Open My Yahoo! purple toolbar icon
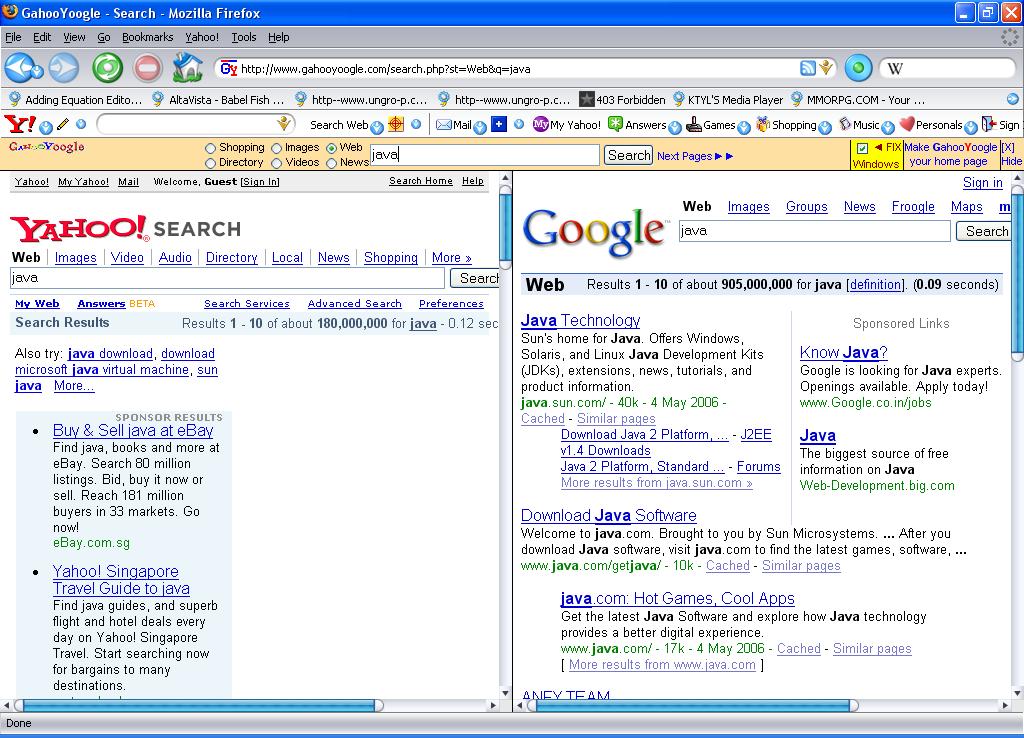1024x738 pixels. click(541, 124)
